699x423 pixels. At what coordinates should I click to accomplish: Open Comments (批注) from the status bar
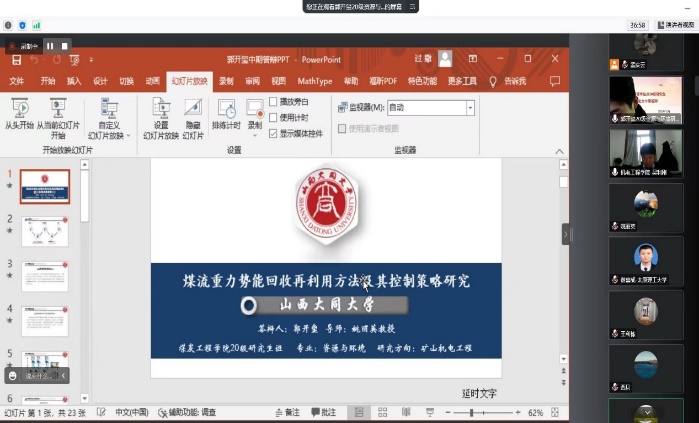325,412
